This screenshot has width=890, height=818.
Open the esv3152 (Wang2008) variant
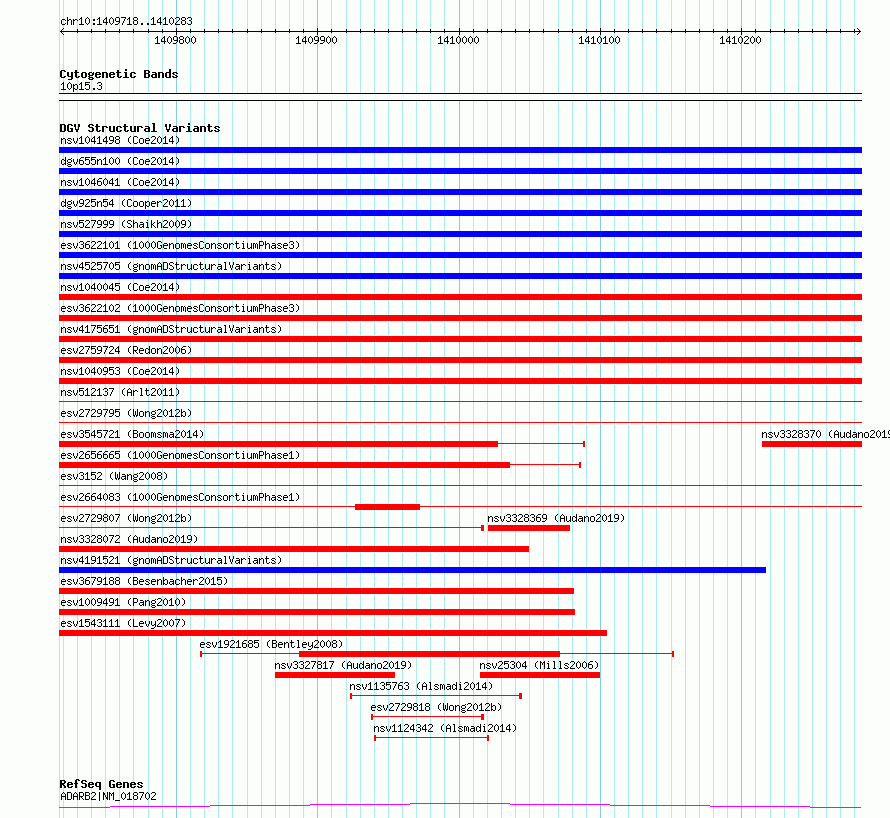point(114,476)
